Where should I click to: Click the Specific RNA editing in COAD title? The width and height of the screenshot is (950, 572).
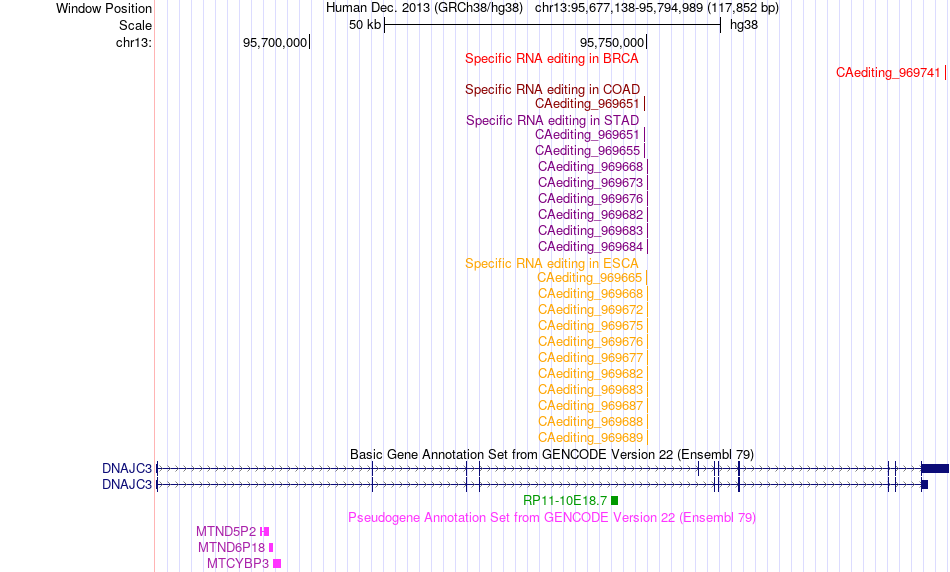552,89
